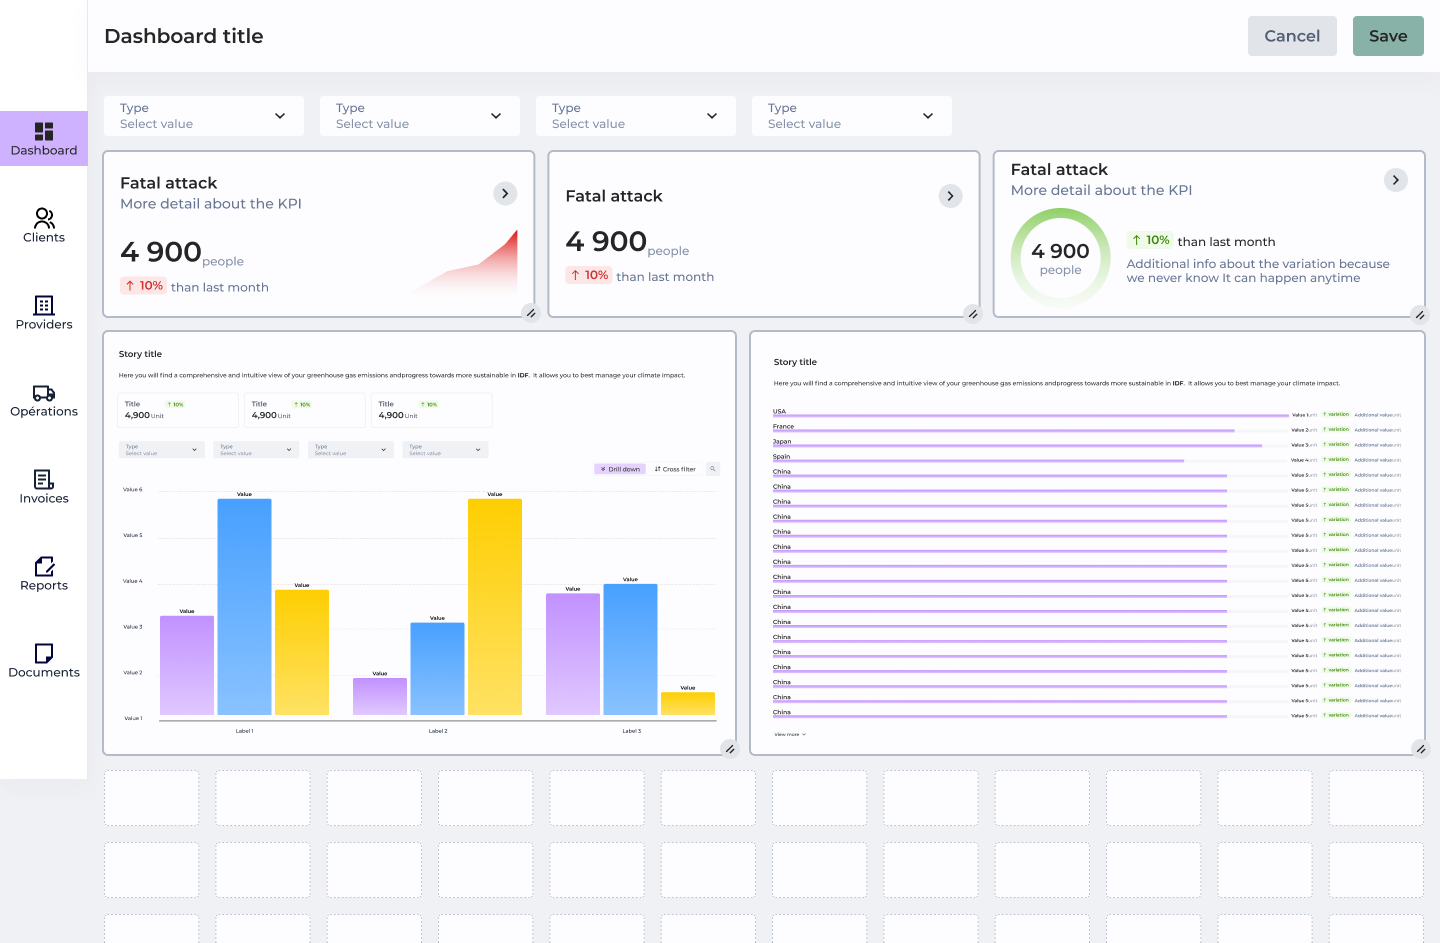
Task: Grab resize handle of middle KPI card
Action: click(x=973, y=314)
